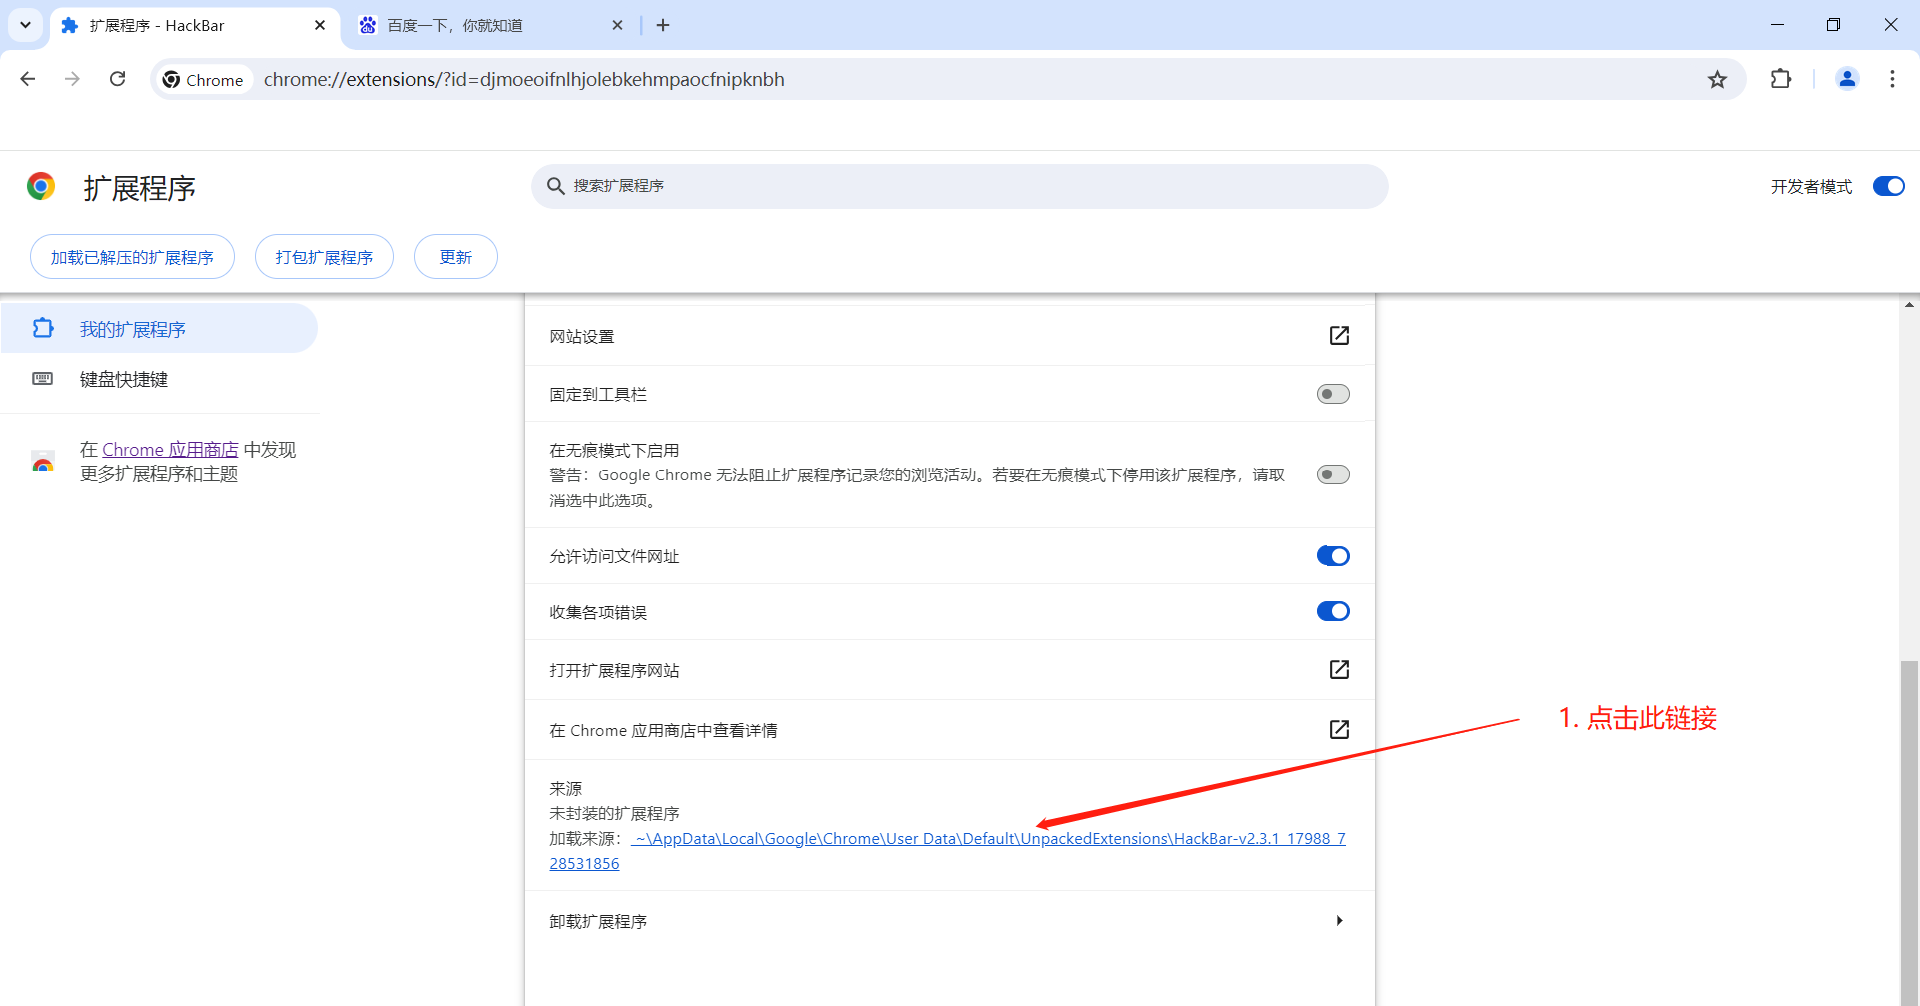
Task: Close the 扩展程序 - HackBar tab
Action: coord(320,25)
